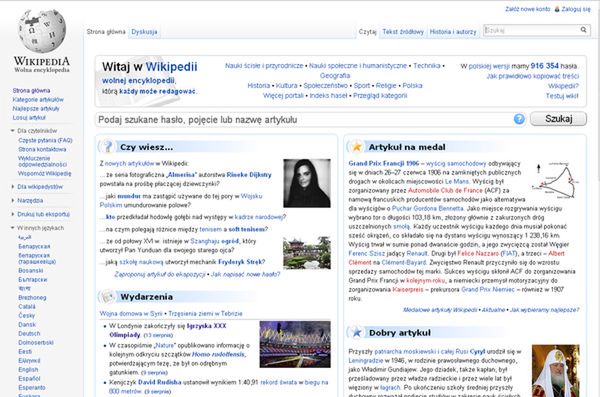The height and width of the screenshot is (397, 600).
Task: Switch to the Strona główna tab
Action: [106, 32]
